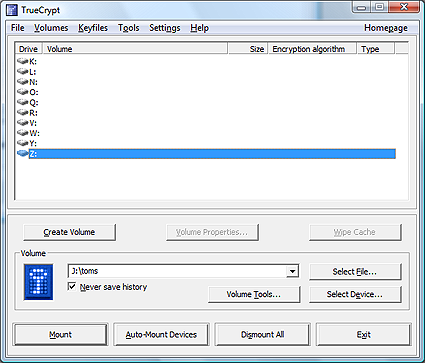
Task: Open the Volumes menu
Action: point(51,28)
